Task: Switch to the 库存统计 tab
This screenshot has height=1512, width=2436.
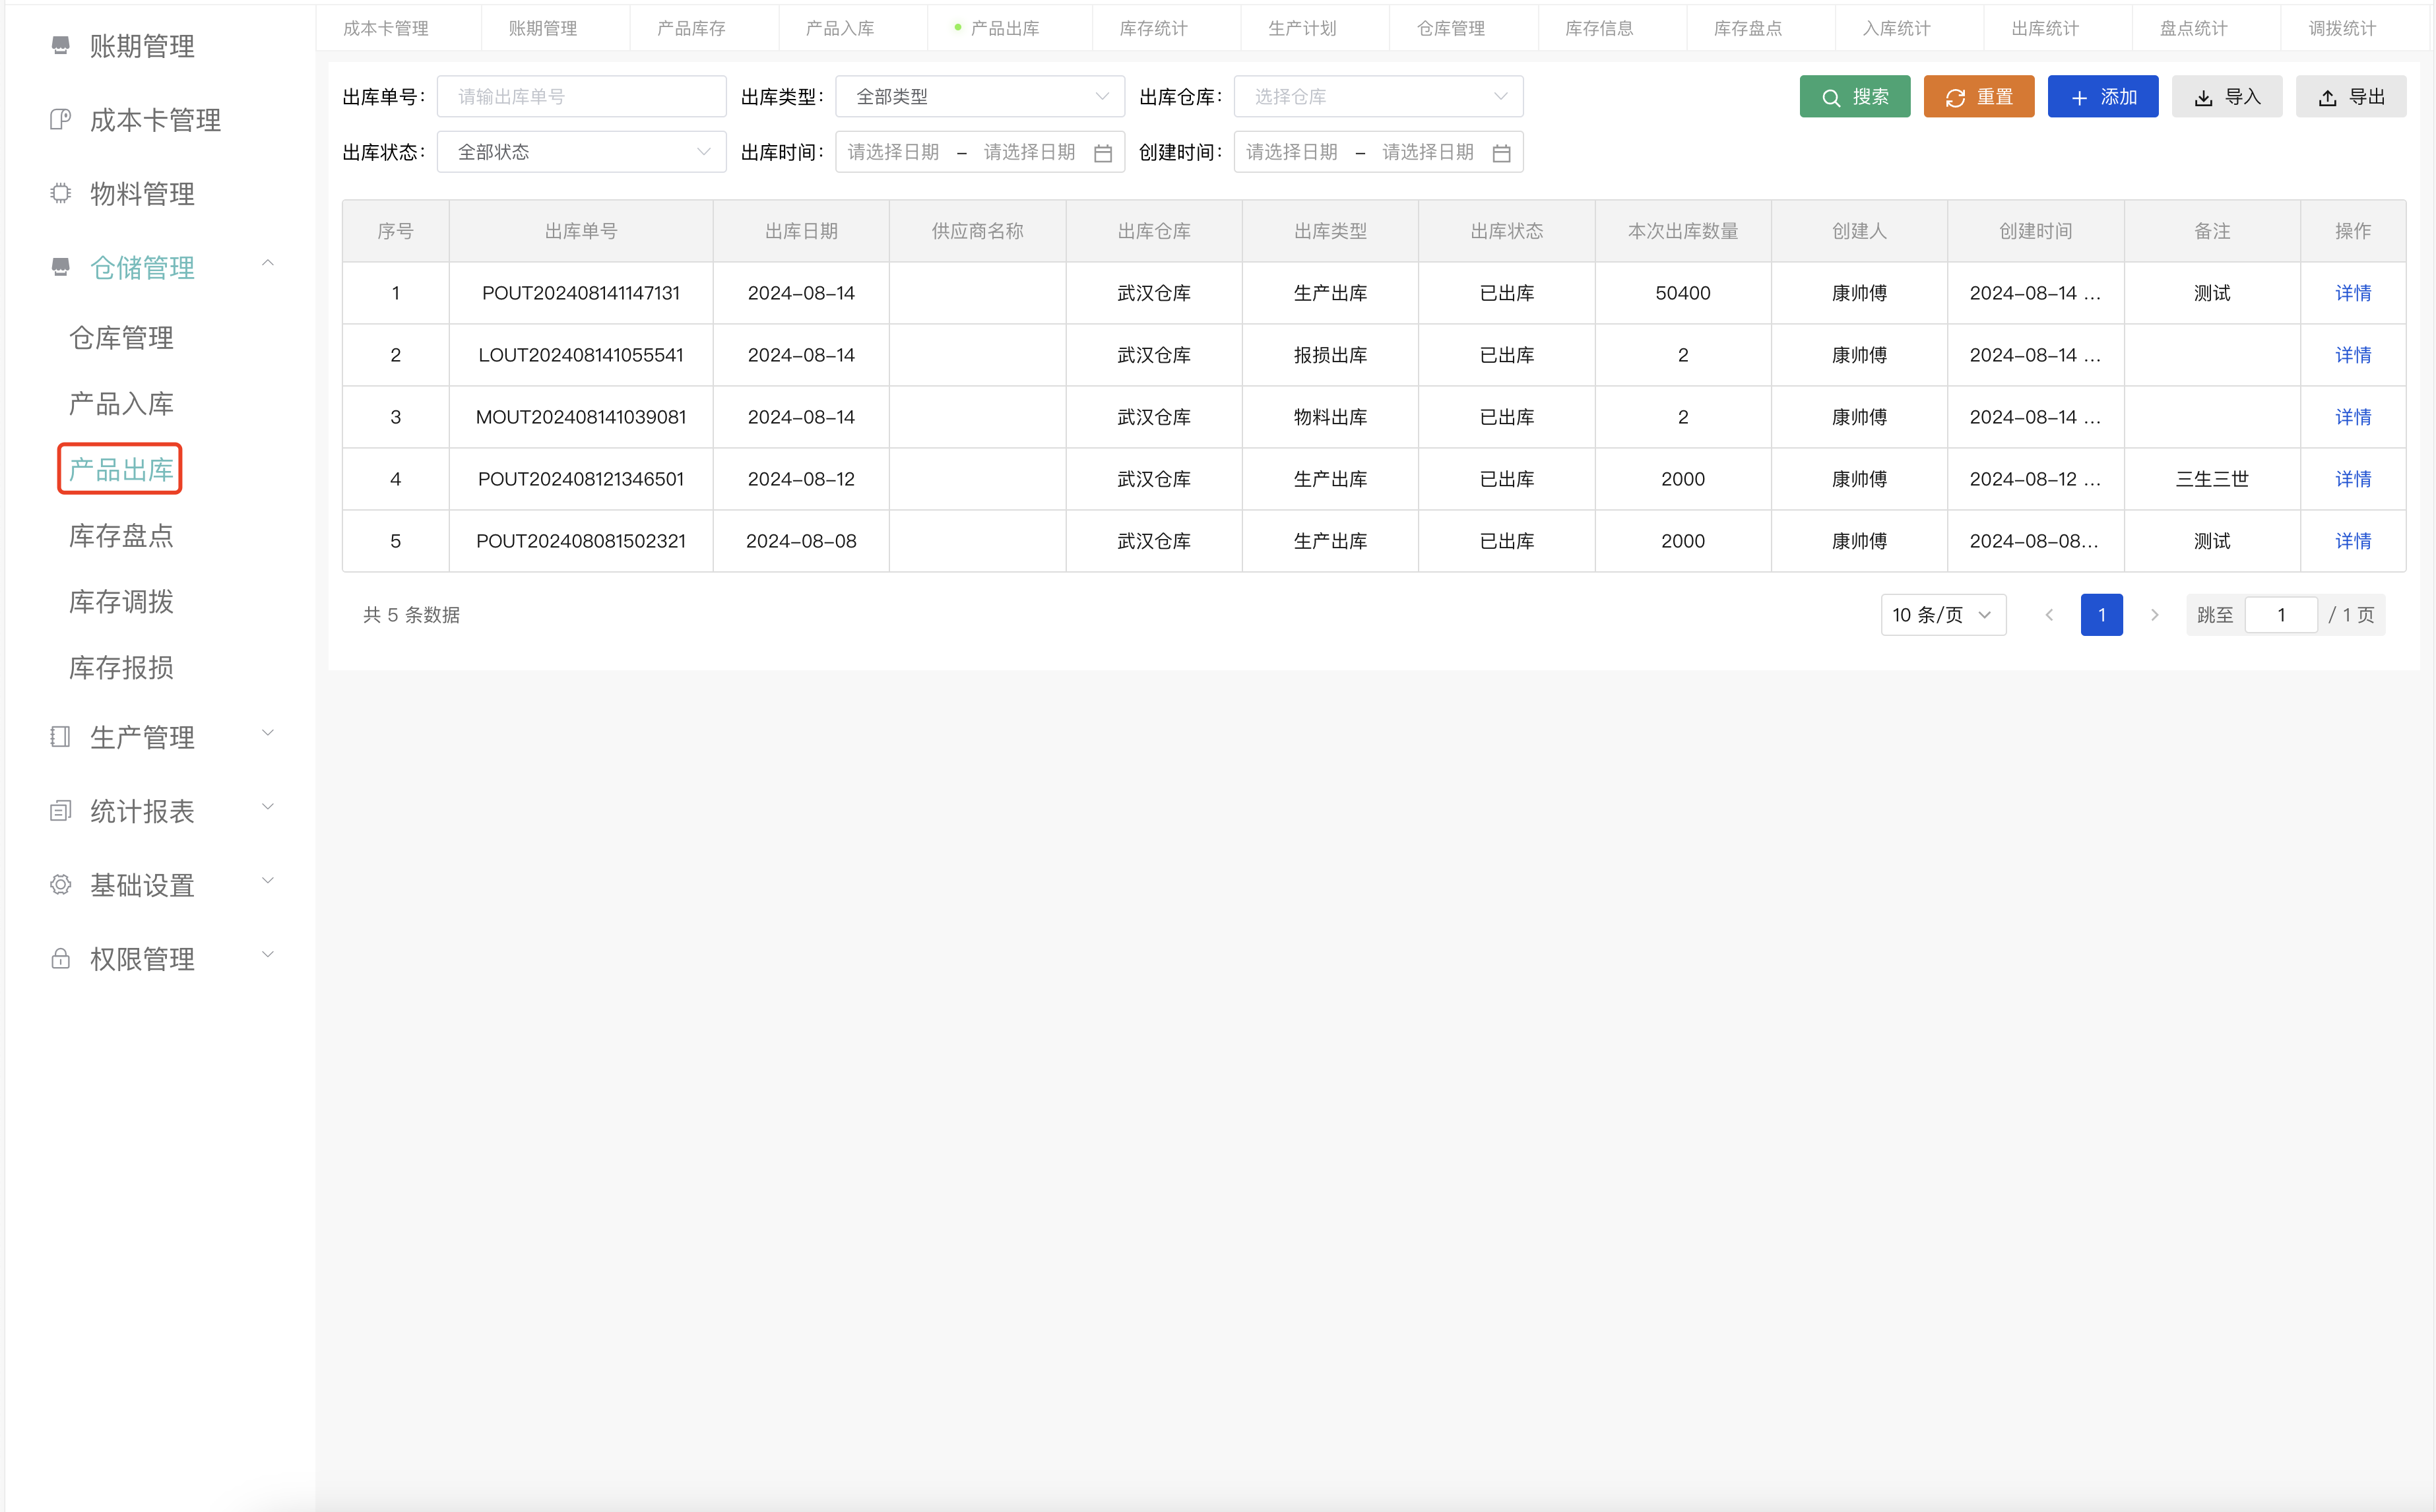Action: click(1153, 28)
